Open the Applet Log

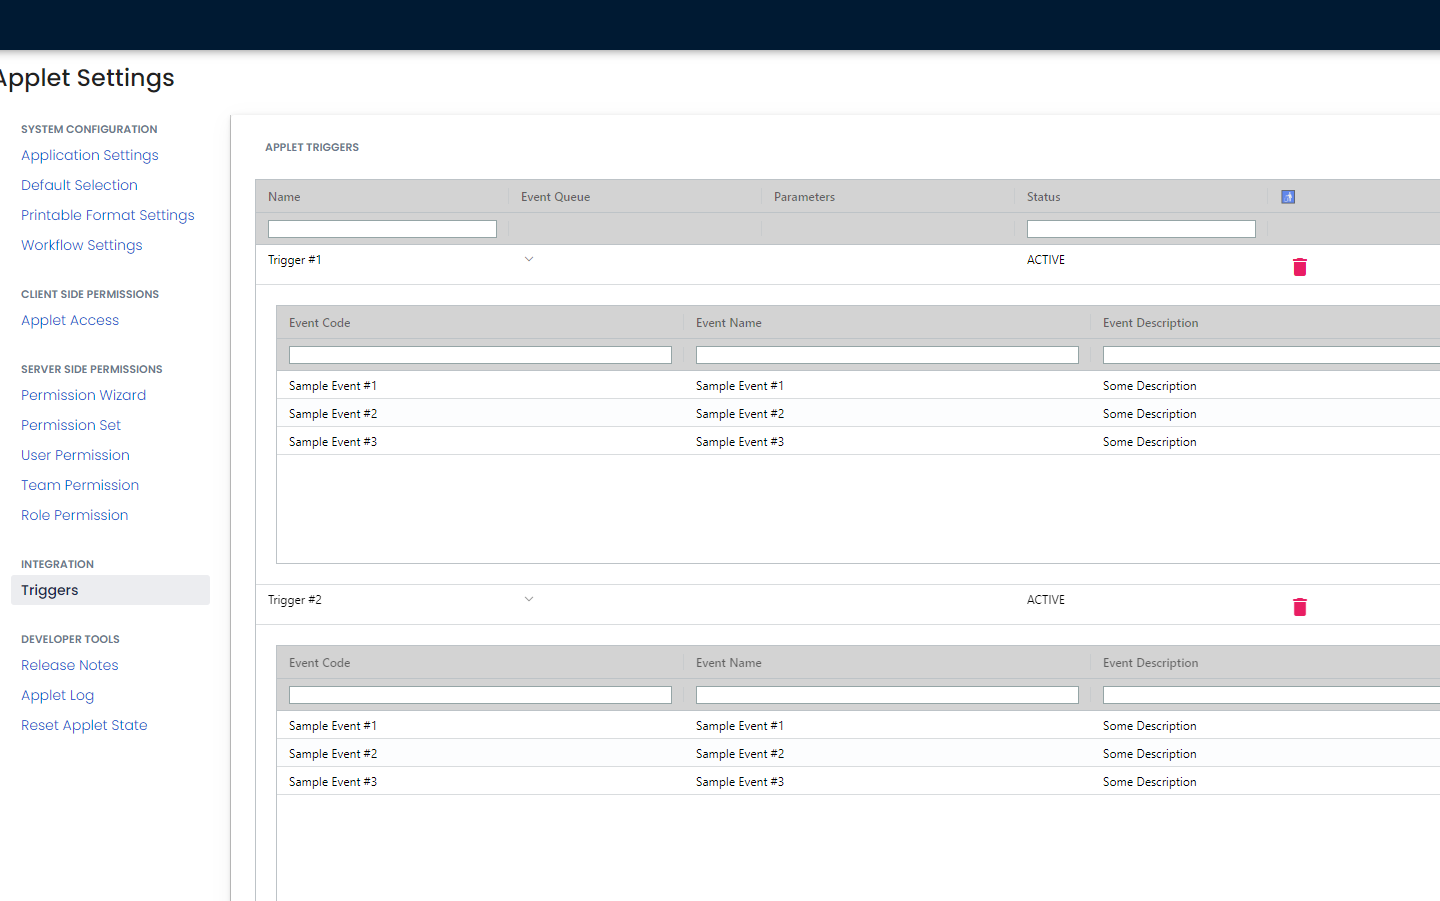point(58,695)
